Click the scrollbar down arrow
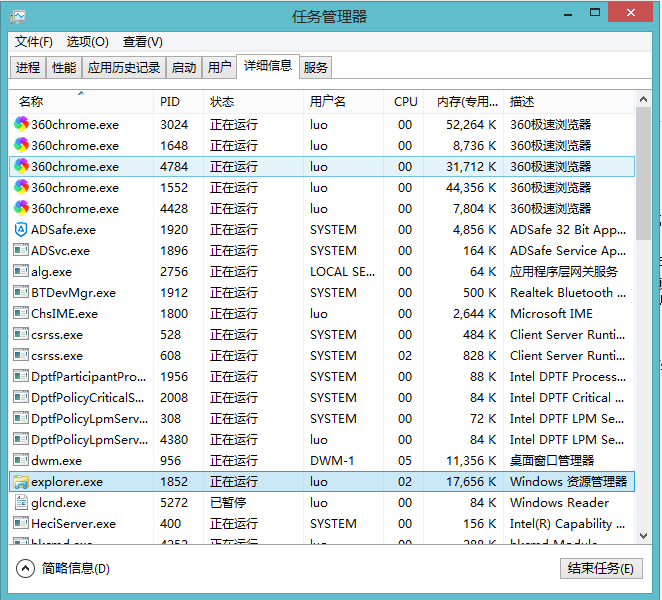 coord(643,535)
